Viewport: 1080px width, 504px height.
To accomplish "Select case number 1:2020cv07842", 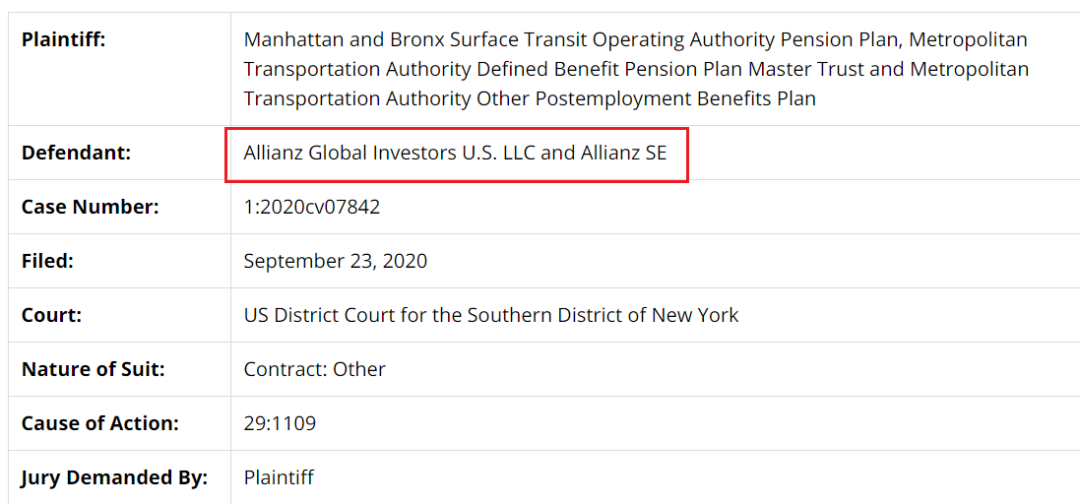I will (x=312, y=207).
